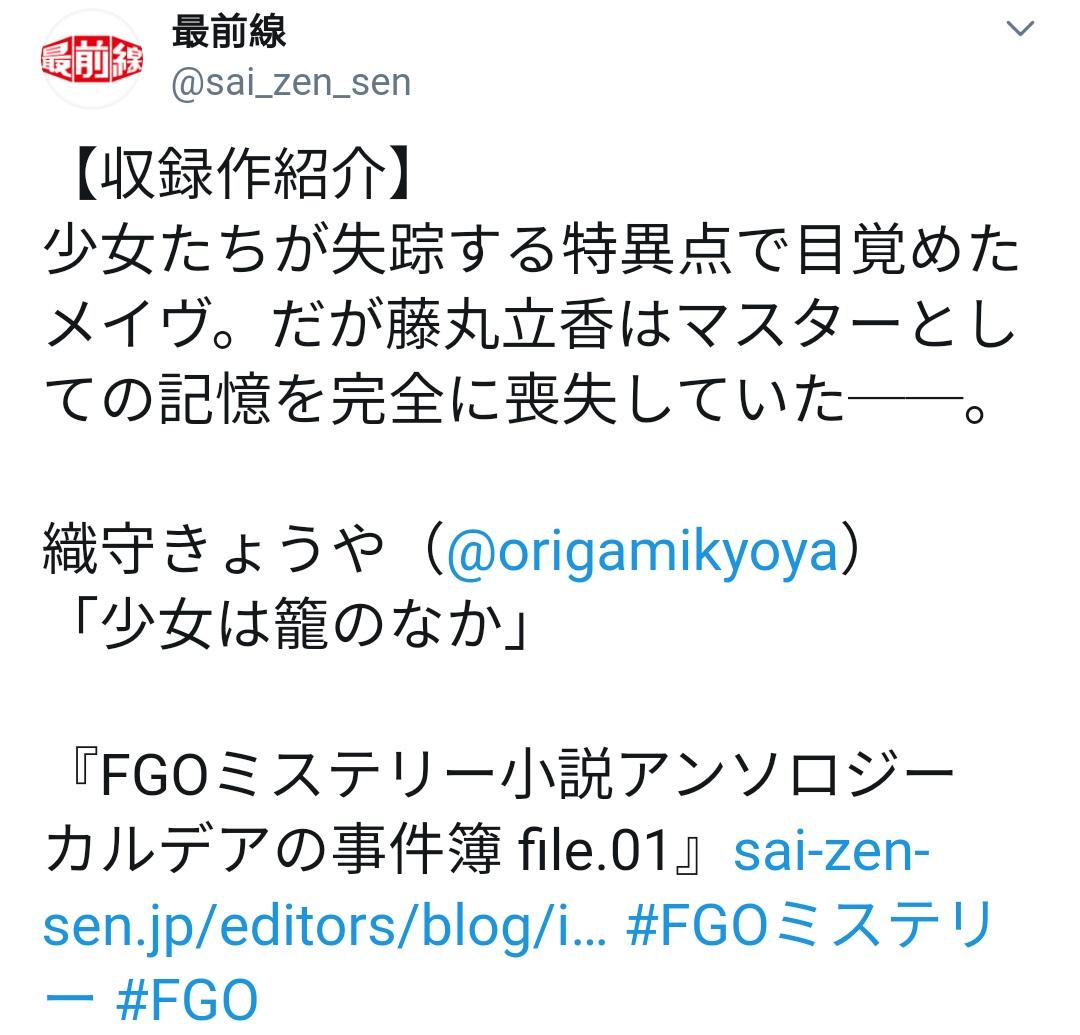
Task: Open the 最前線 display name profile
Action: 229,32
